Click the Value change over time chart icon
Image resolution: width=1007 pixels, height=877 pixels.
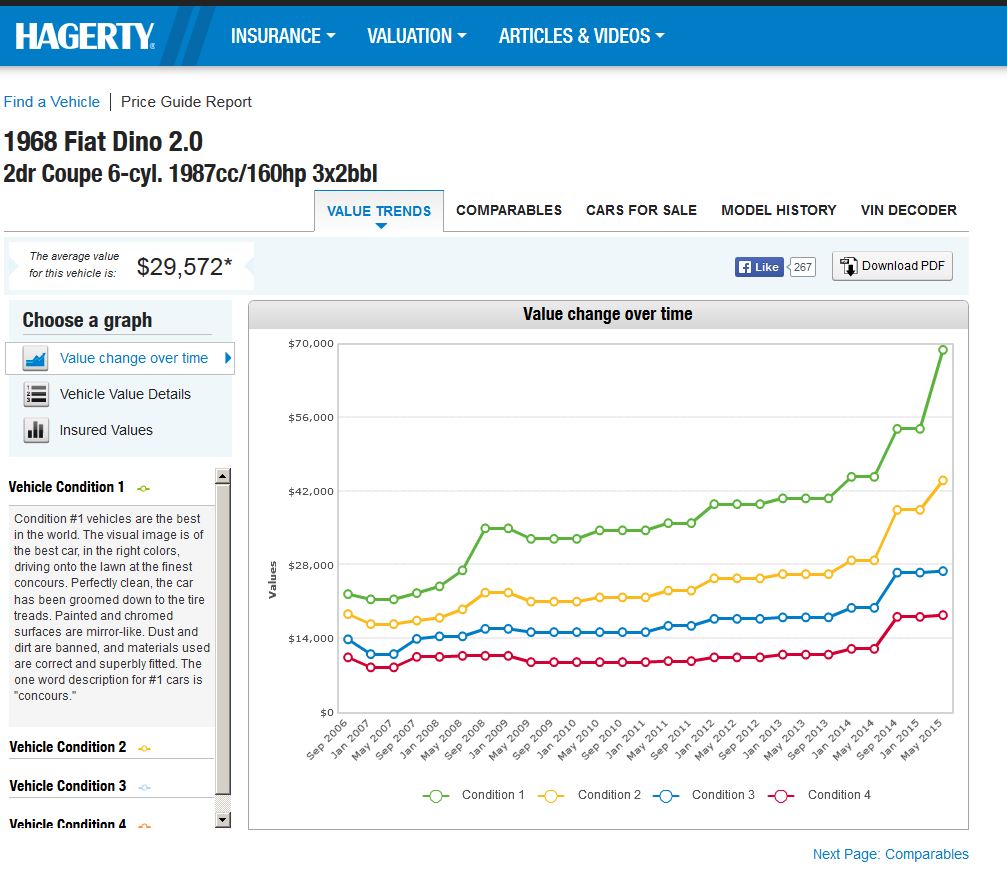coord(36,359)
